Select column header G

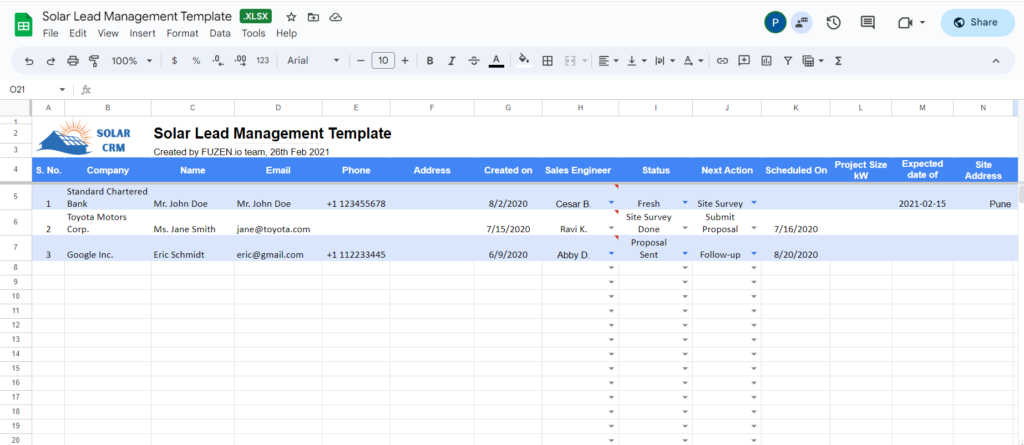pos(508,108)
